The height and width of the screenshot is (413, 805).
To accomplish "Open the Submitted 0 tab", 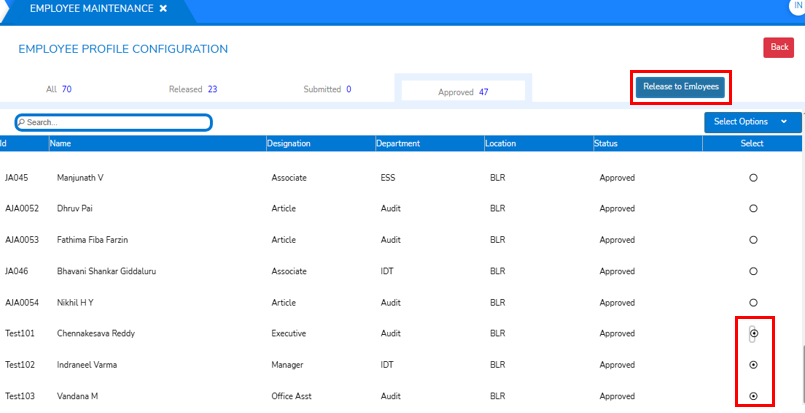I will tap(327, 89).
